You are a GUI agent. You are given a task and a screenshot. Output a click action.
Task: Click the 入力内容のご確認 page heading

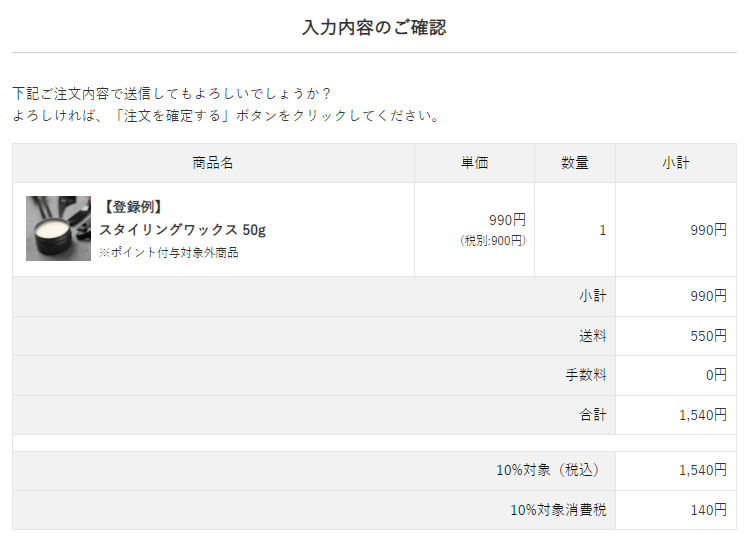(x=374, y=27)
